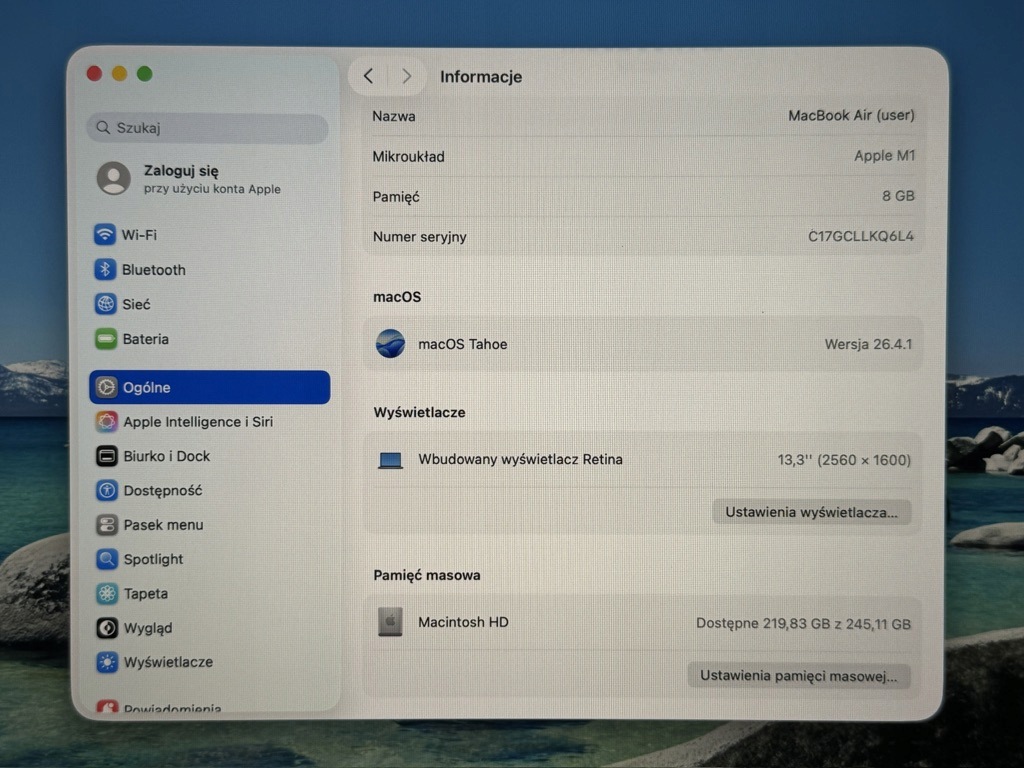Click Dostępne 219,83 GB z 245,11 GB
This screenshot has width=1024, height=768.
[x=803, y=624]
